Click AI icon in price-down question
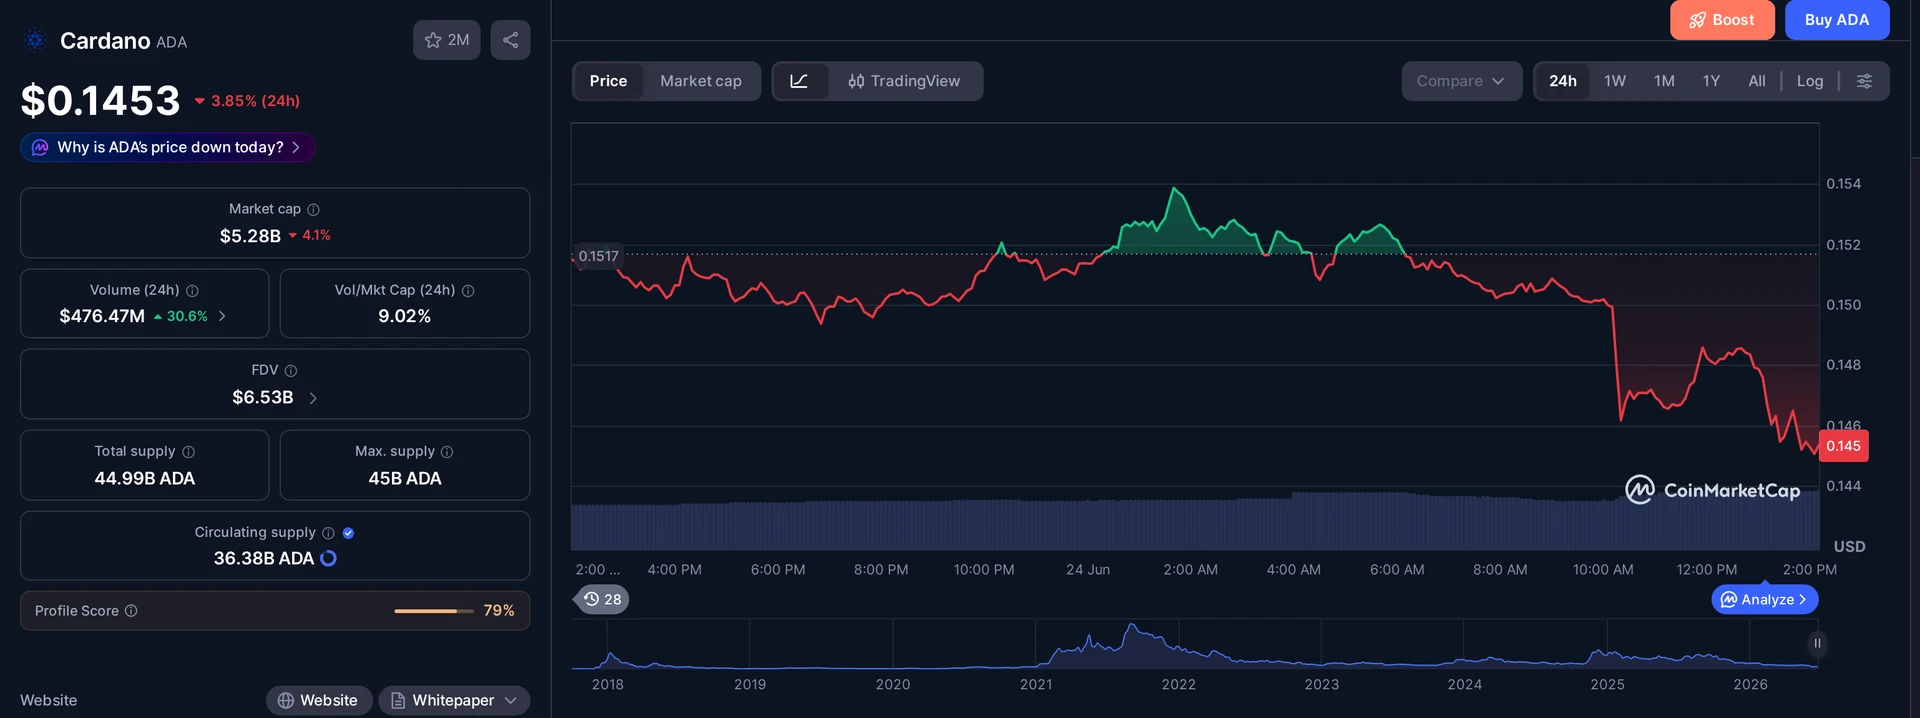The height and width of the screenshot is (718, 1920). click(40, 147)
